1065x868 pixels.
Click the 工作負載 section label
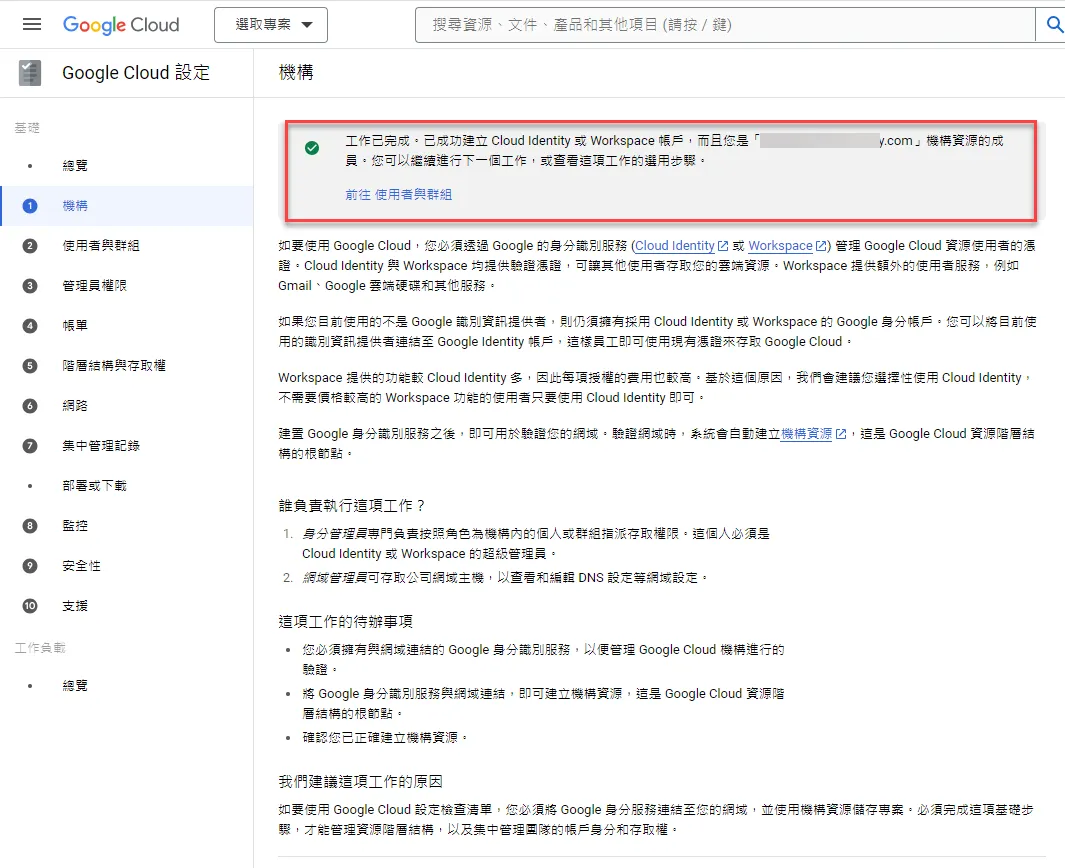coord(40,648)
